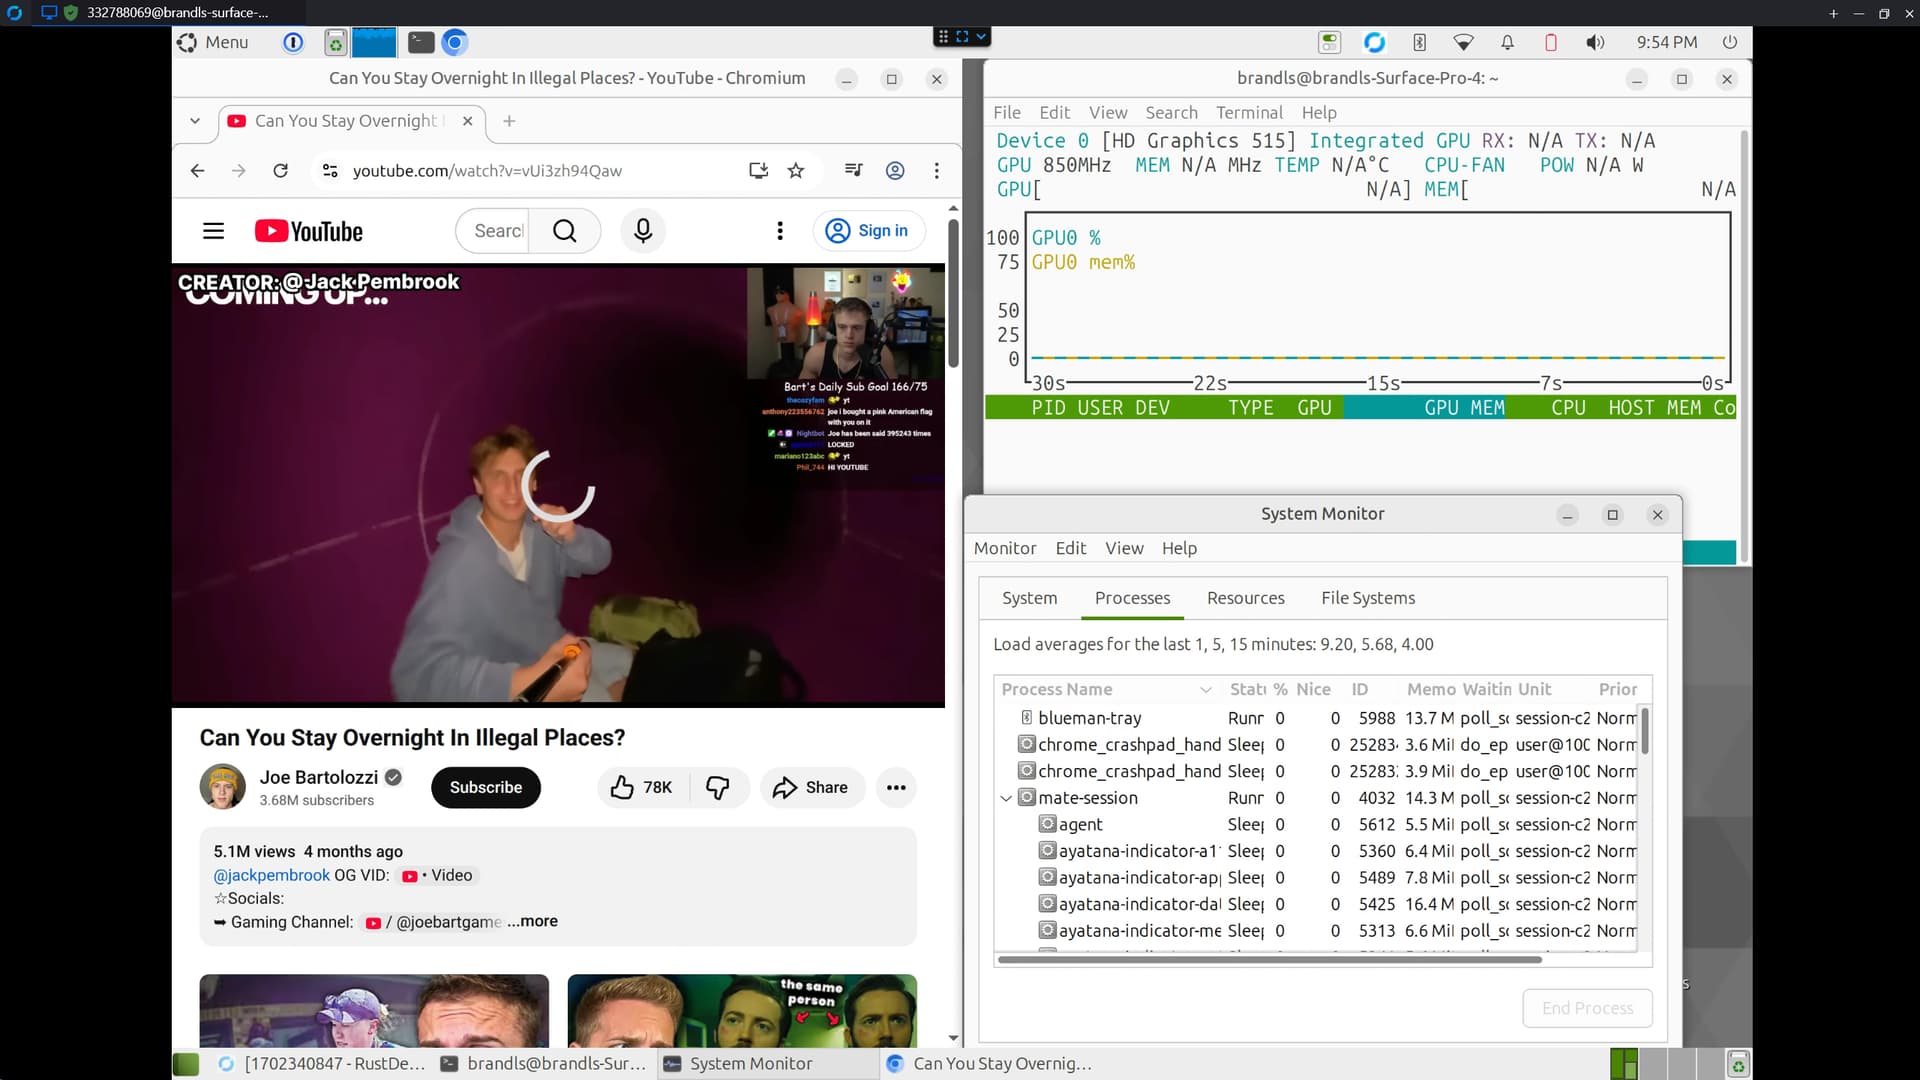Bookmark page with star icon
The height and width of the screenshot is (1080, 1920).
point(796,171)
